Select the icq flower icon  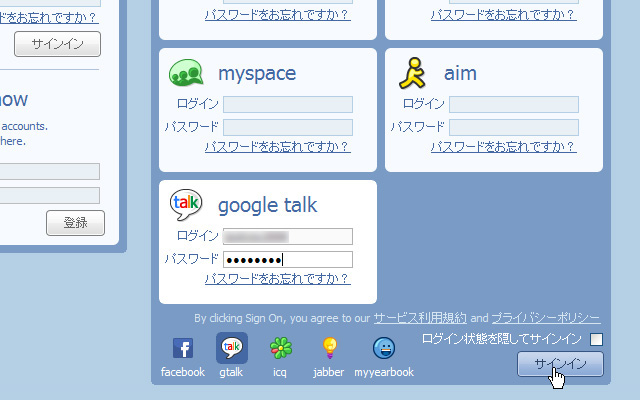281,348
